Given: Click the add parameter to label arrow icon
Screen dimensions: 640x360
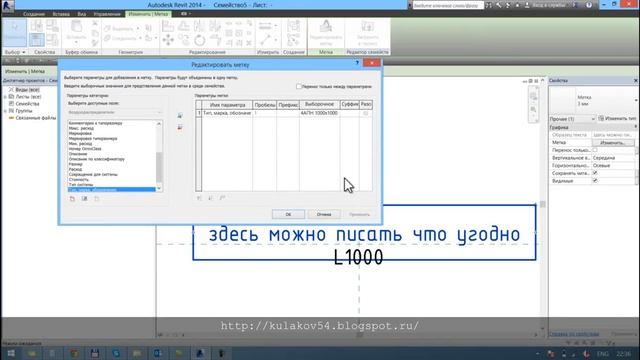Looking at the screenshot, I should tap(180, 116).
